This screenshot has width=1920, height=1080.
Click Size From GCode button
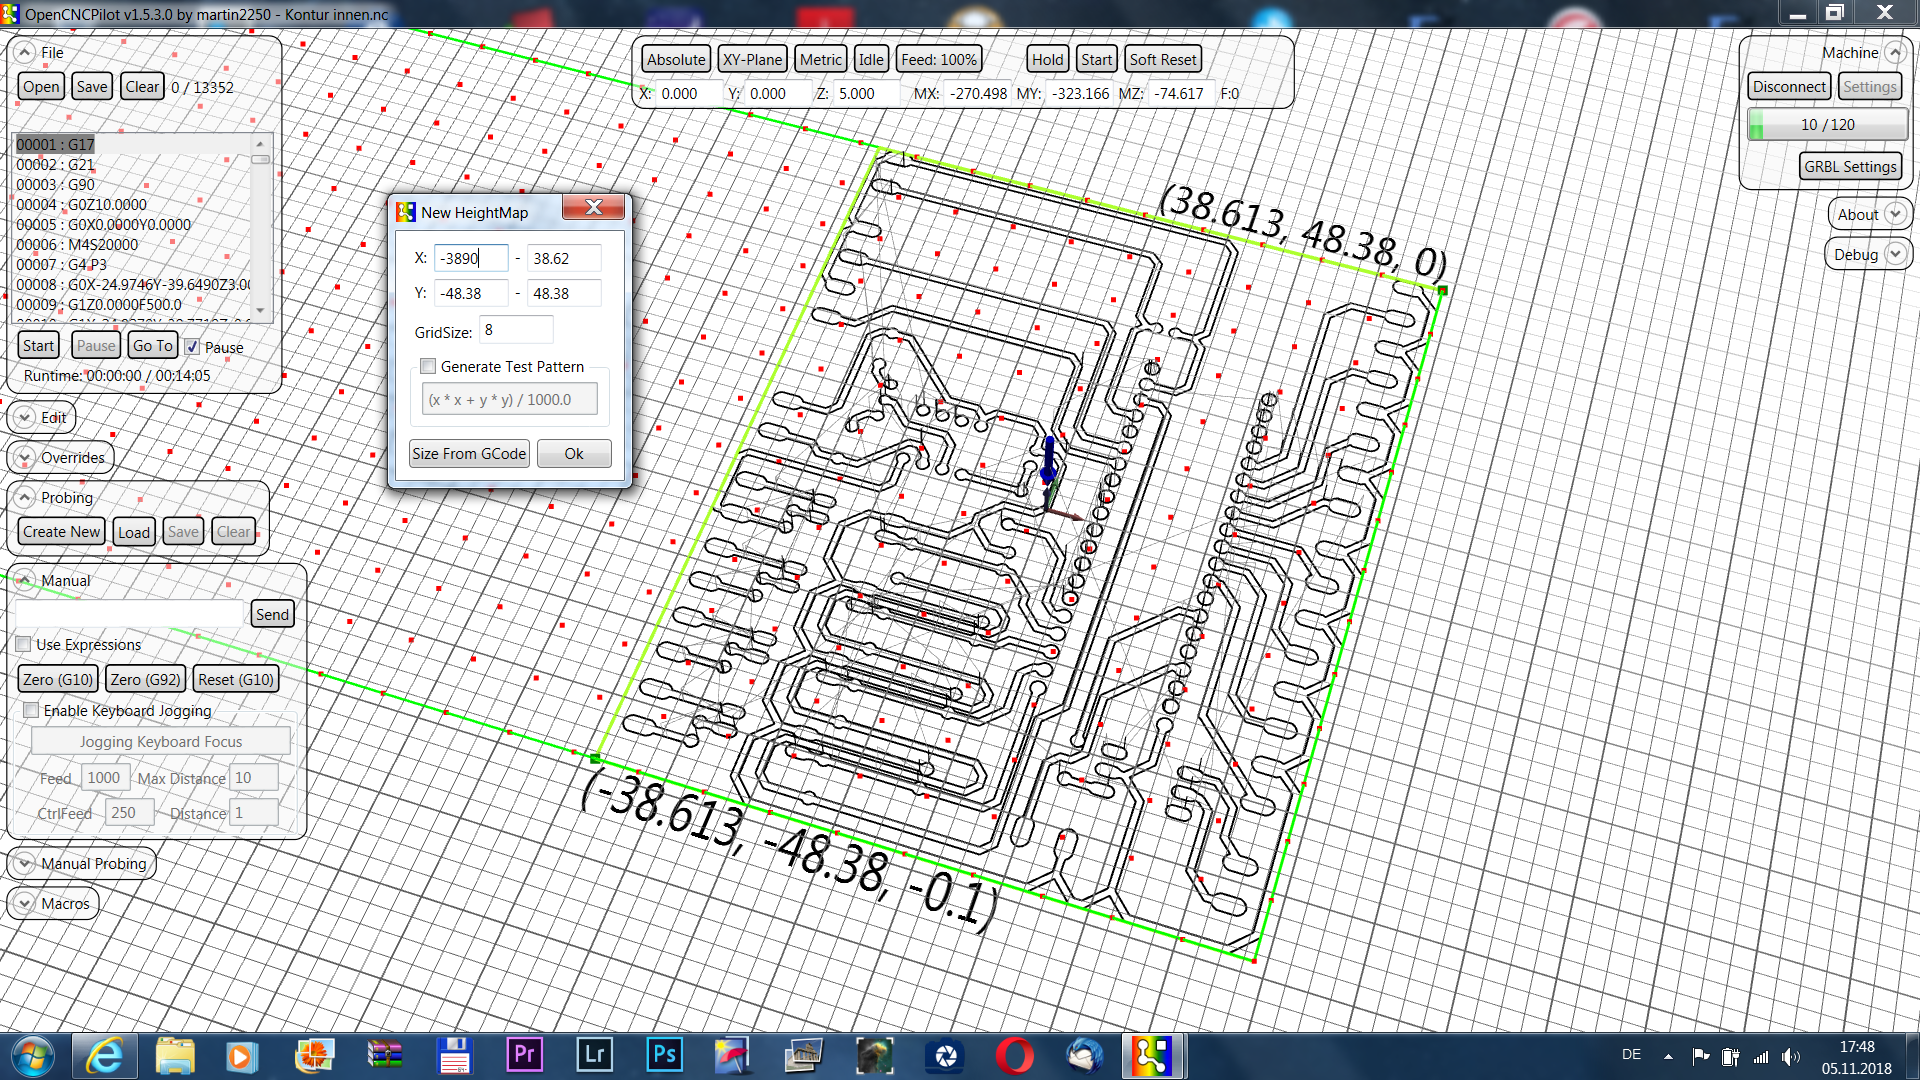[471, 454]
